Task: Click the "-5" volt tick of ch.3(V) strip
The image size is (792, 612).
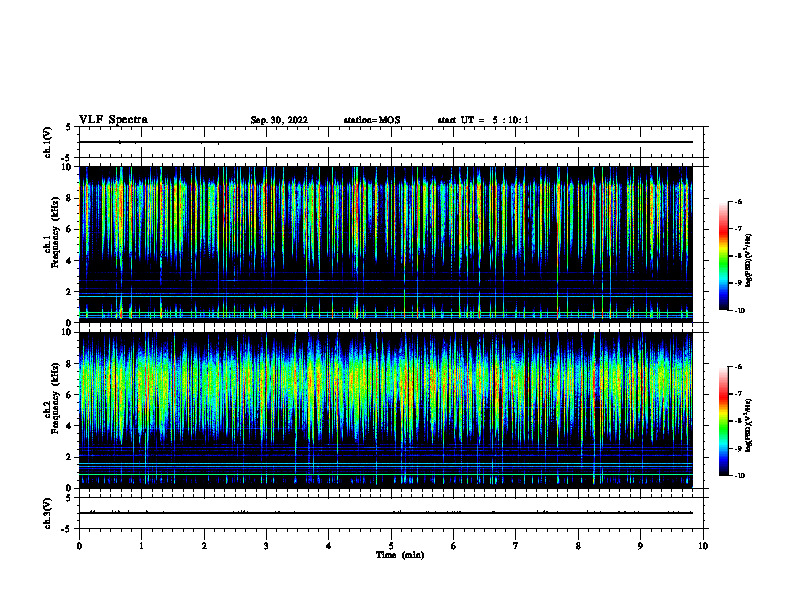Action: pyautogui.click(x=67, y=529)
